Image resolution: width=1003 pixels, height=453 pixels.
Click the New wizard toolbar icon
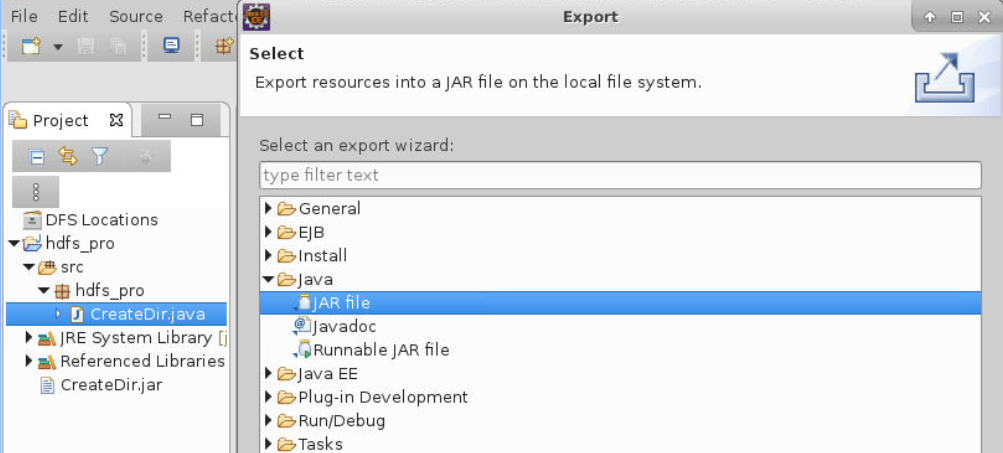tap(30, 46)
